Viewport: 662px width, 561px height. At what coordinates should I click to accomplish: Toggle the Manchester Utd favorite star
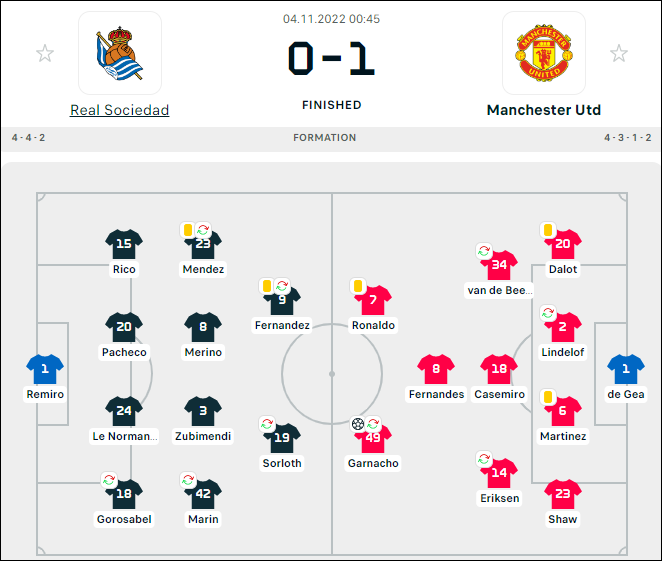point(619,54)
